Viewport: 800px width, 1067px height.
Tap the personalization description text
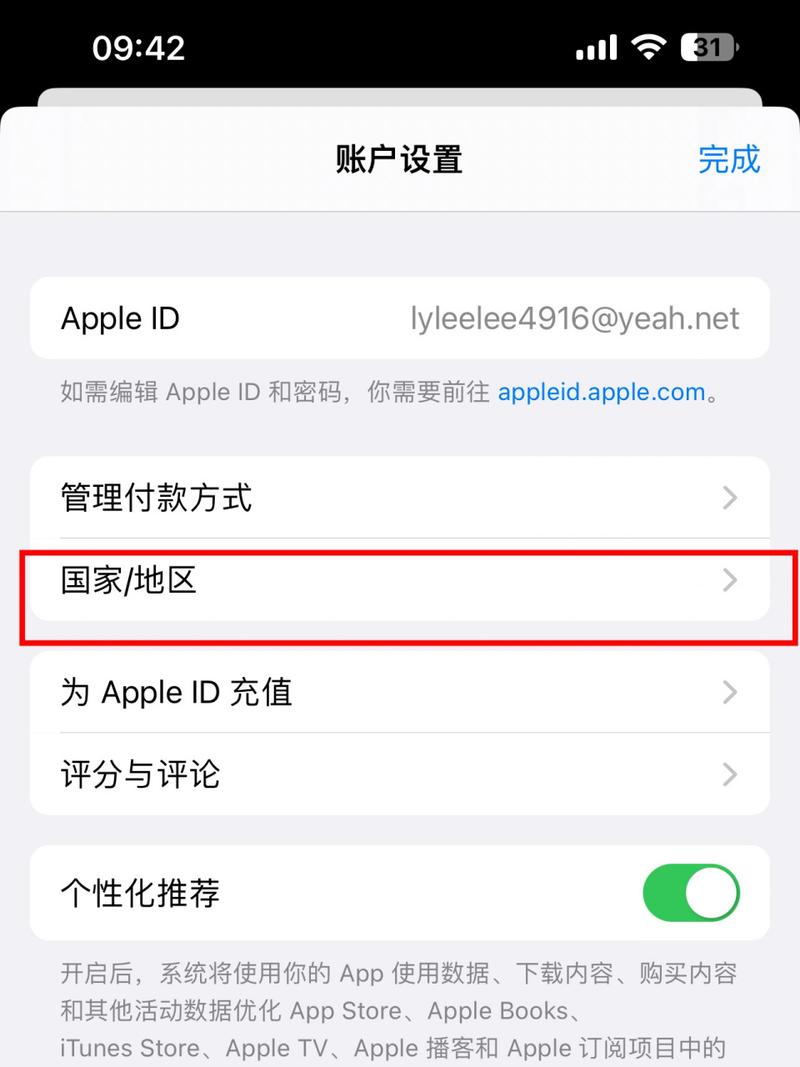pos(399,1011)
